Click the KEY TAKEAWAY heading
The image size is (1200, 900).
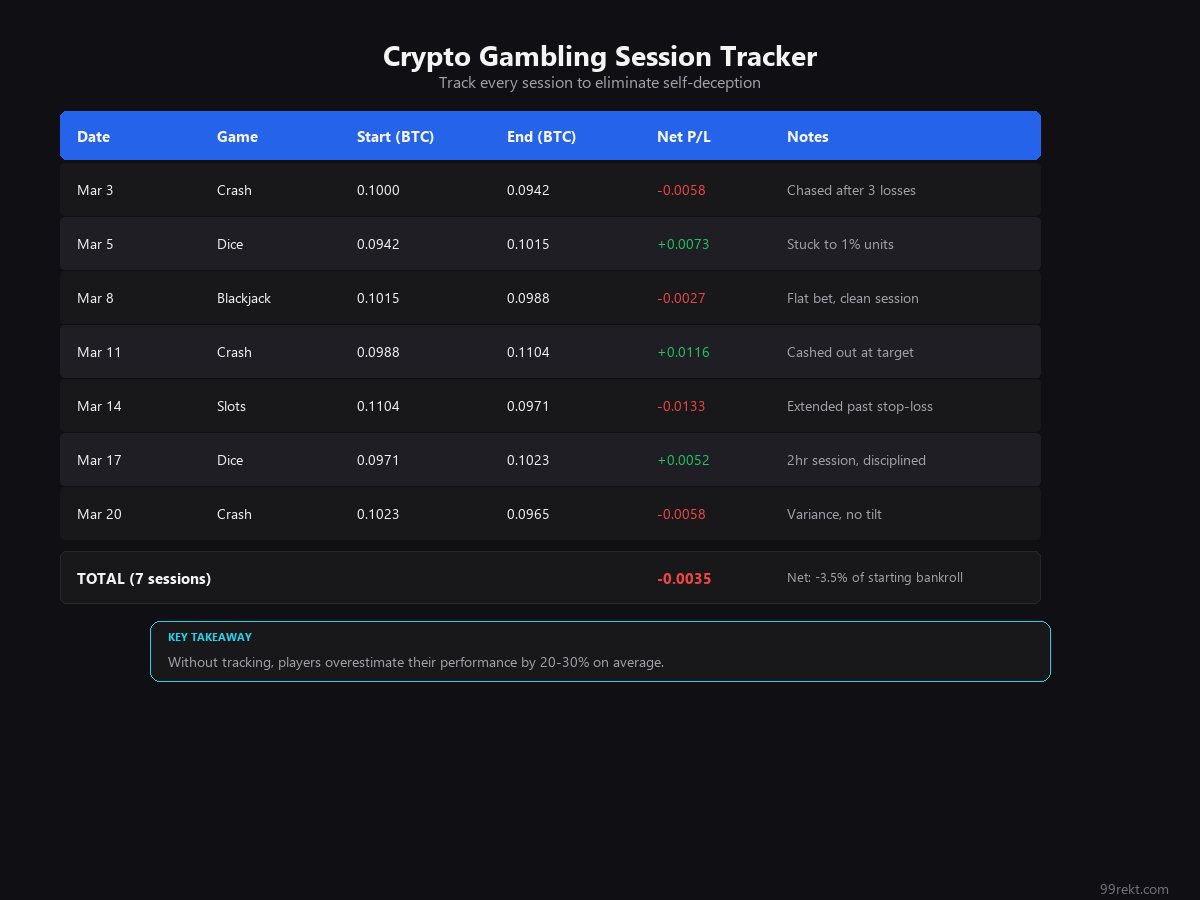(x=210, y=637)
